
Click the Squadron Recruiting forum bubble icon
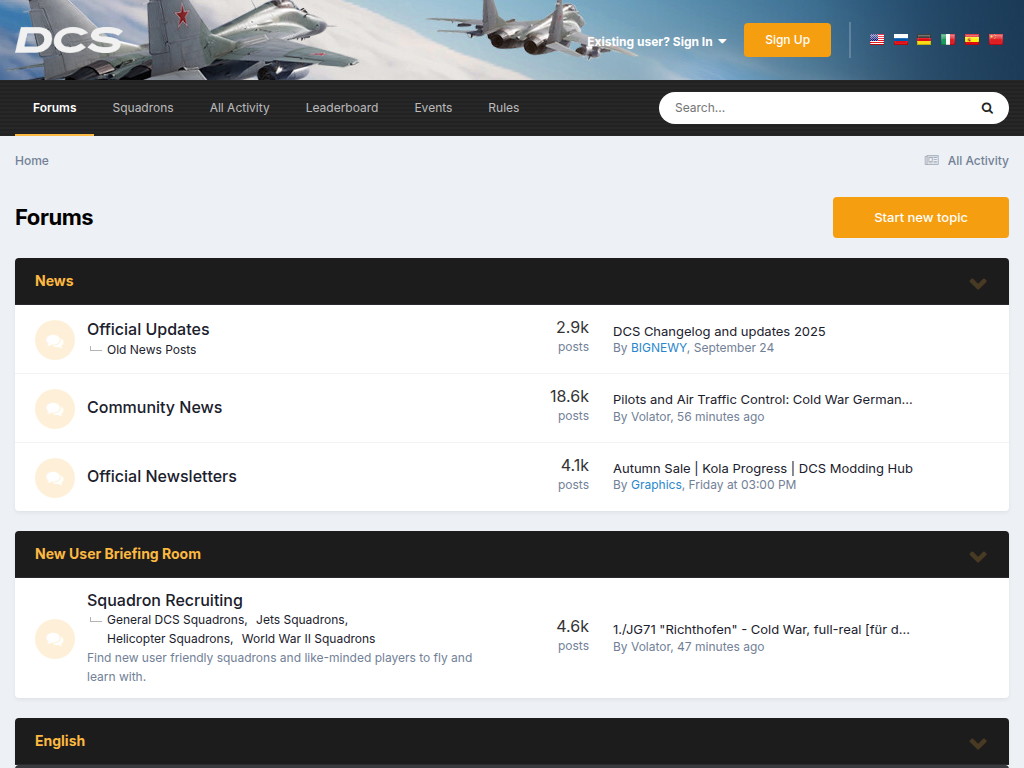click(x=55, y=639)
